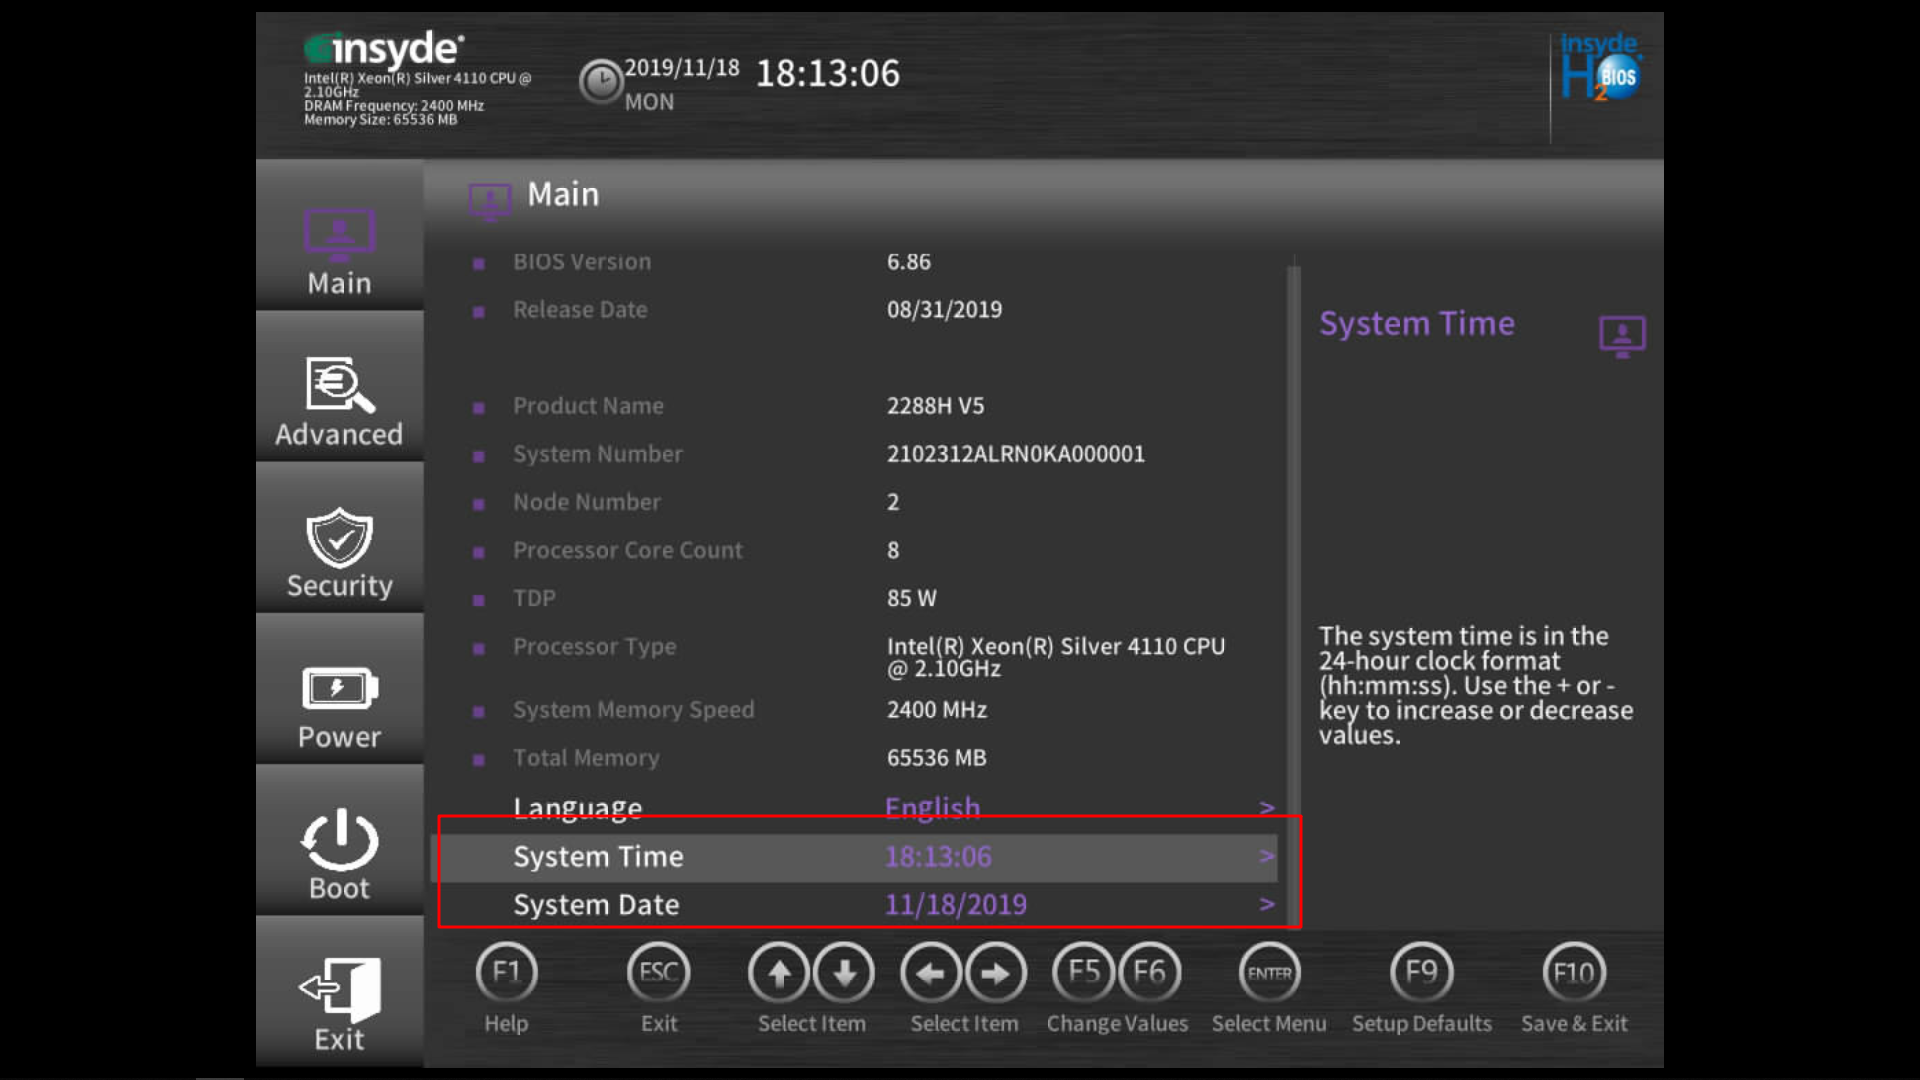Click the up arrow Select Item key
Screen dimensions: 1920x1080
779,972
